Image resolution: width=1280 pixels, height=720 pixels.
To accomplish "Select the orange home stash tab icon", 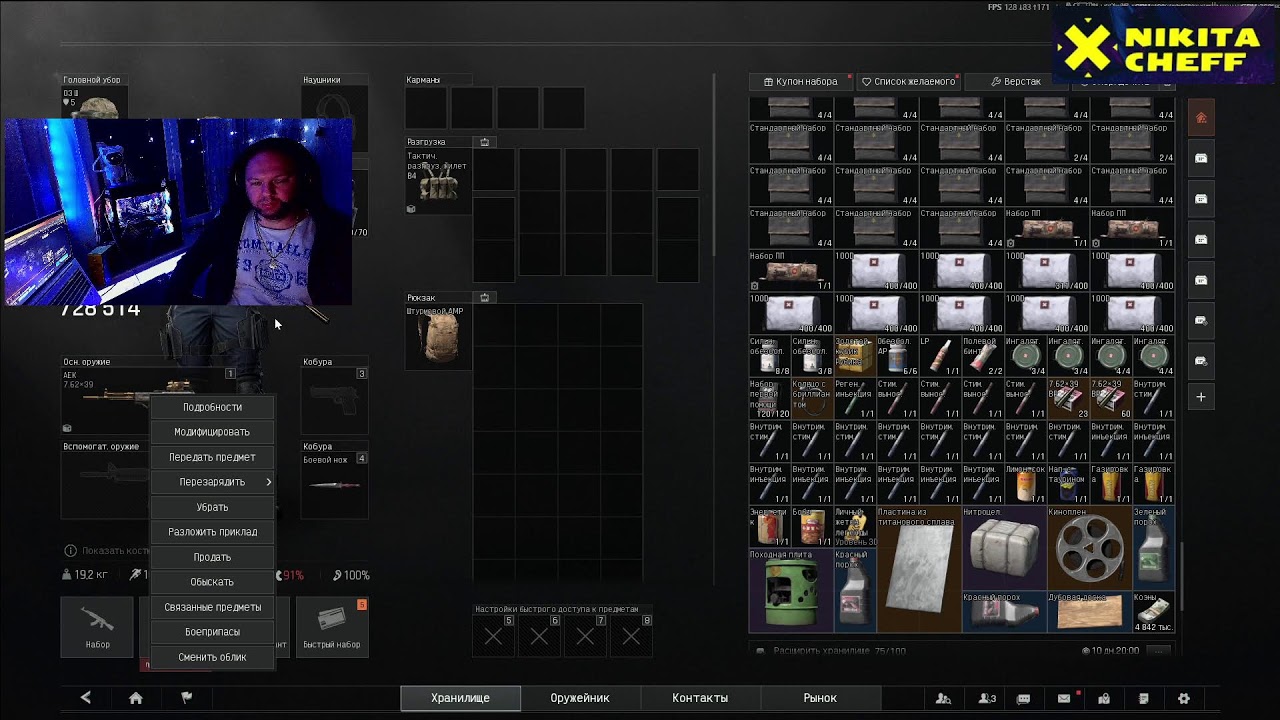I will 1201,118.
